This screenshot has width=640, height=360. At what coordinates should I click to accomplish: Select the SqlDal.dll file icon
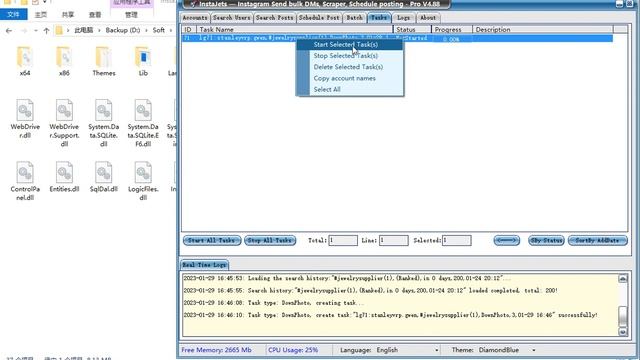(104, 173)
